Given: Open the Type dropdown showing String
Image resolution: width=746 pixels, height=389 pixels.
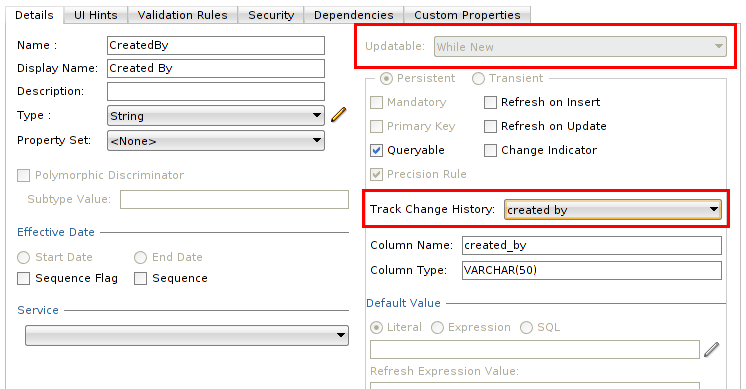Looking at the screenshot, I should (216, 116).
